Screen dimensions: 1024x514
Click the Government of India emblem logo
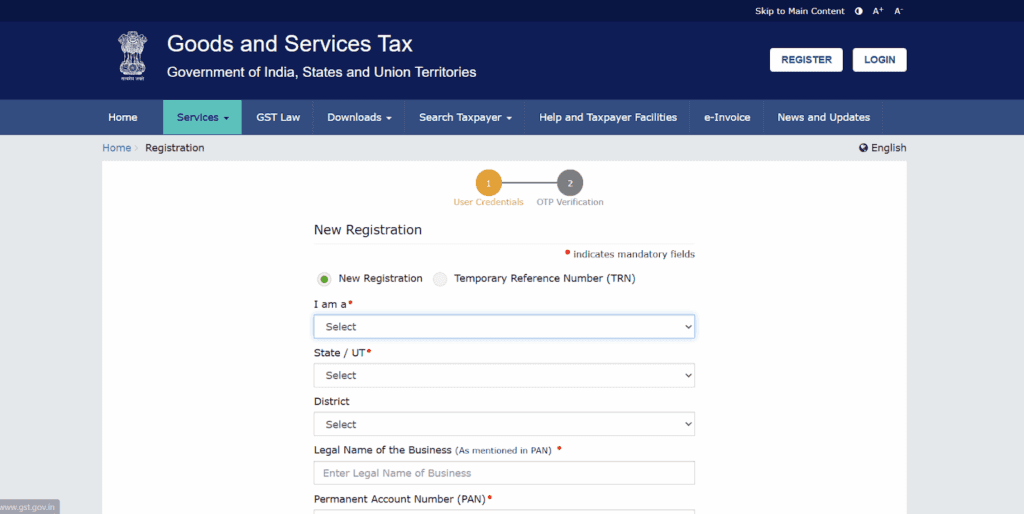tap(133, 56)
